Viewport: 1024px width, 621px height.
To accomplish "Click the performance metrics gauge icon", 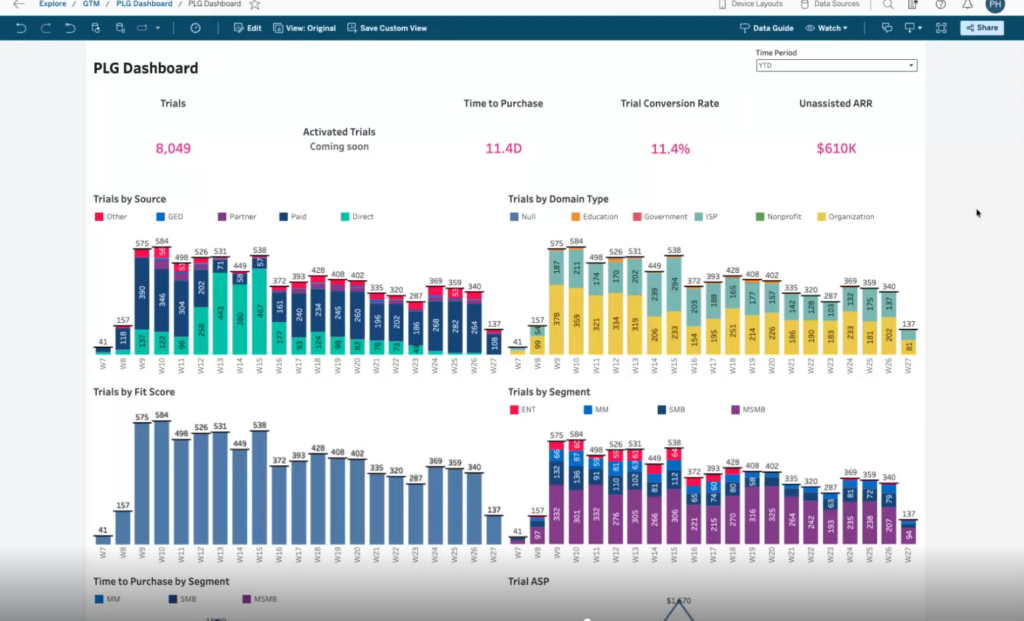I will pyautogui.click(x=195, y=28).
